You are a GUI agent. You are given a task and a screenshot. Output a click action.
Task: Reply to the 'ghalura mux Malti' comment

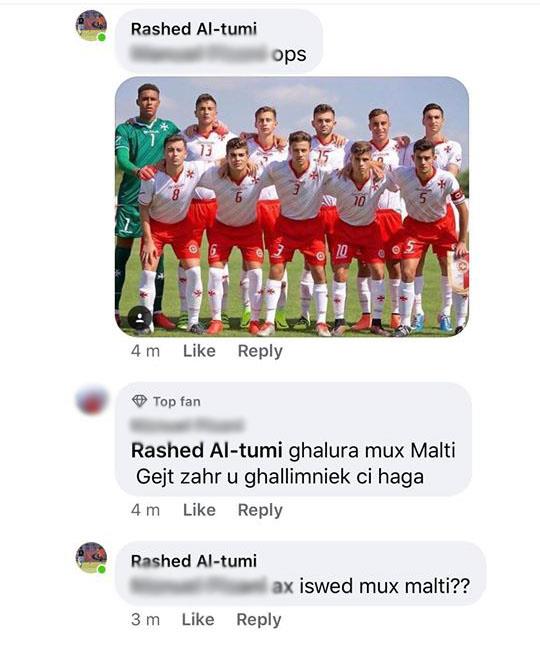pos(260,510)
